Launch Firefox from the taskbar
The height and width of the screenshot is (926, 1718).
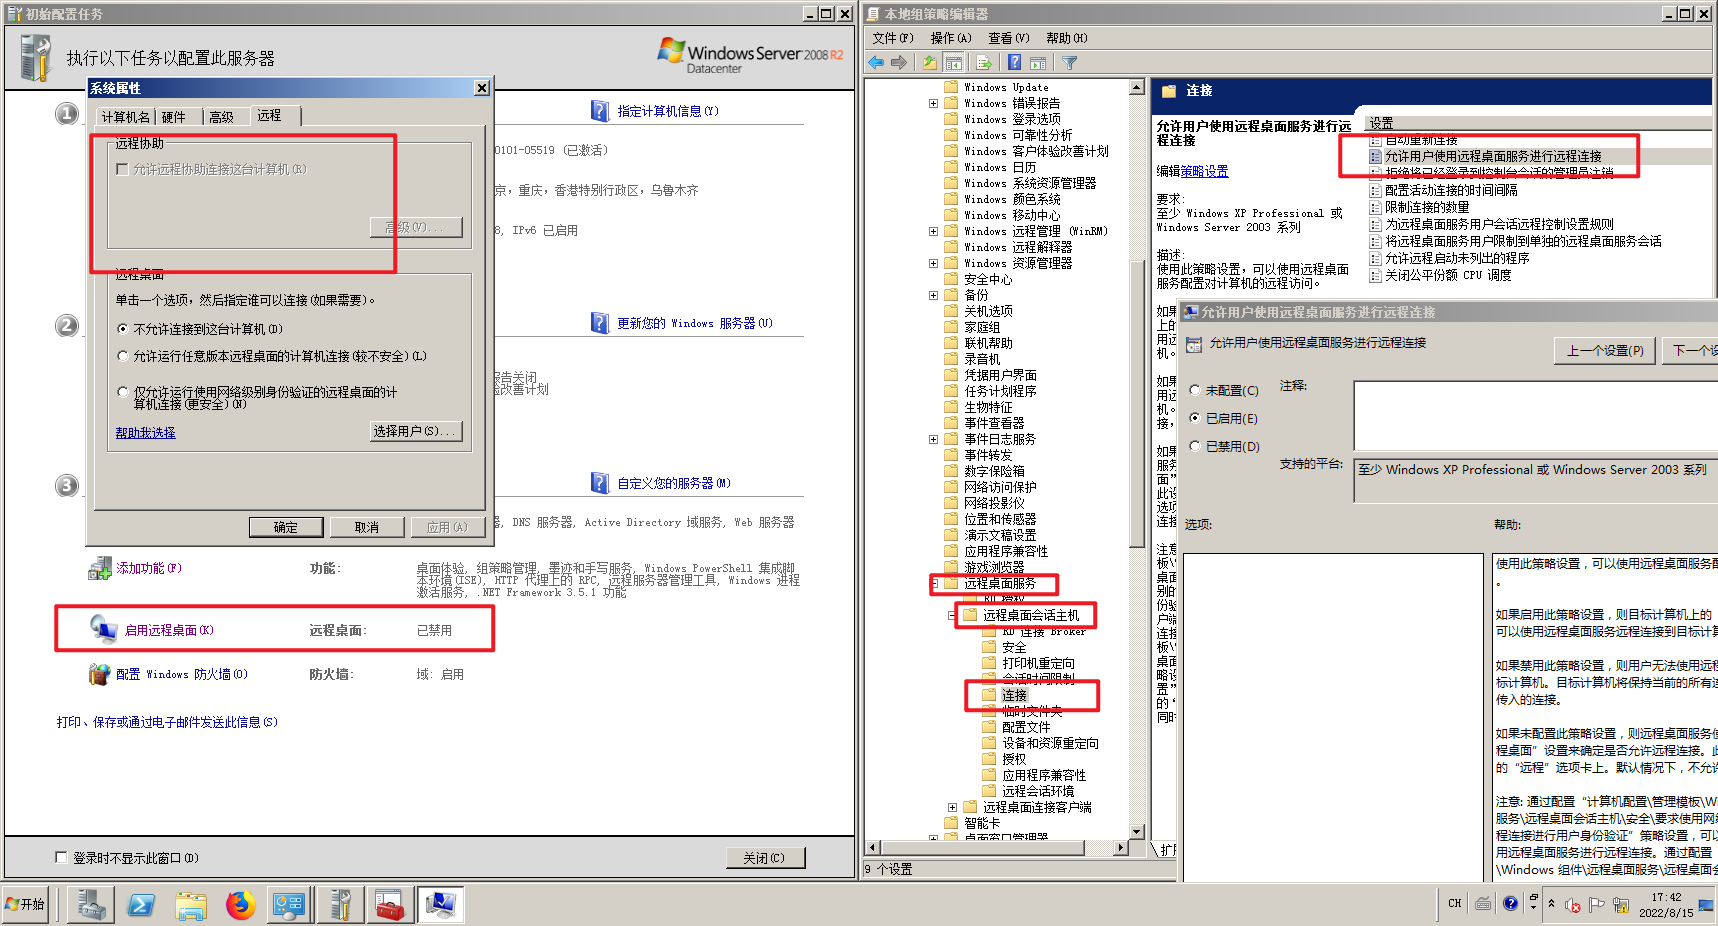[240, 905]
